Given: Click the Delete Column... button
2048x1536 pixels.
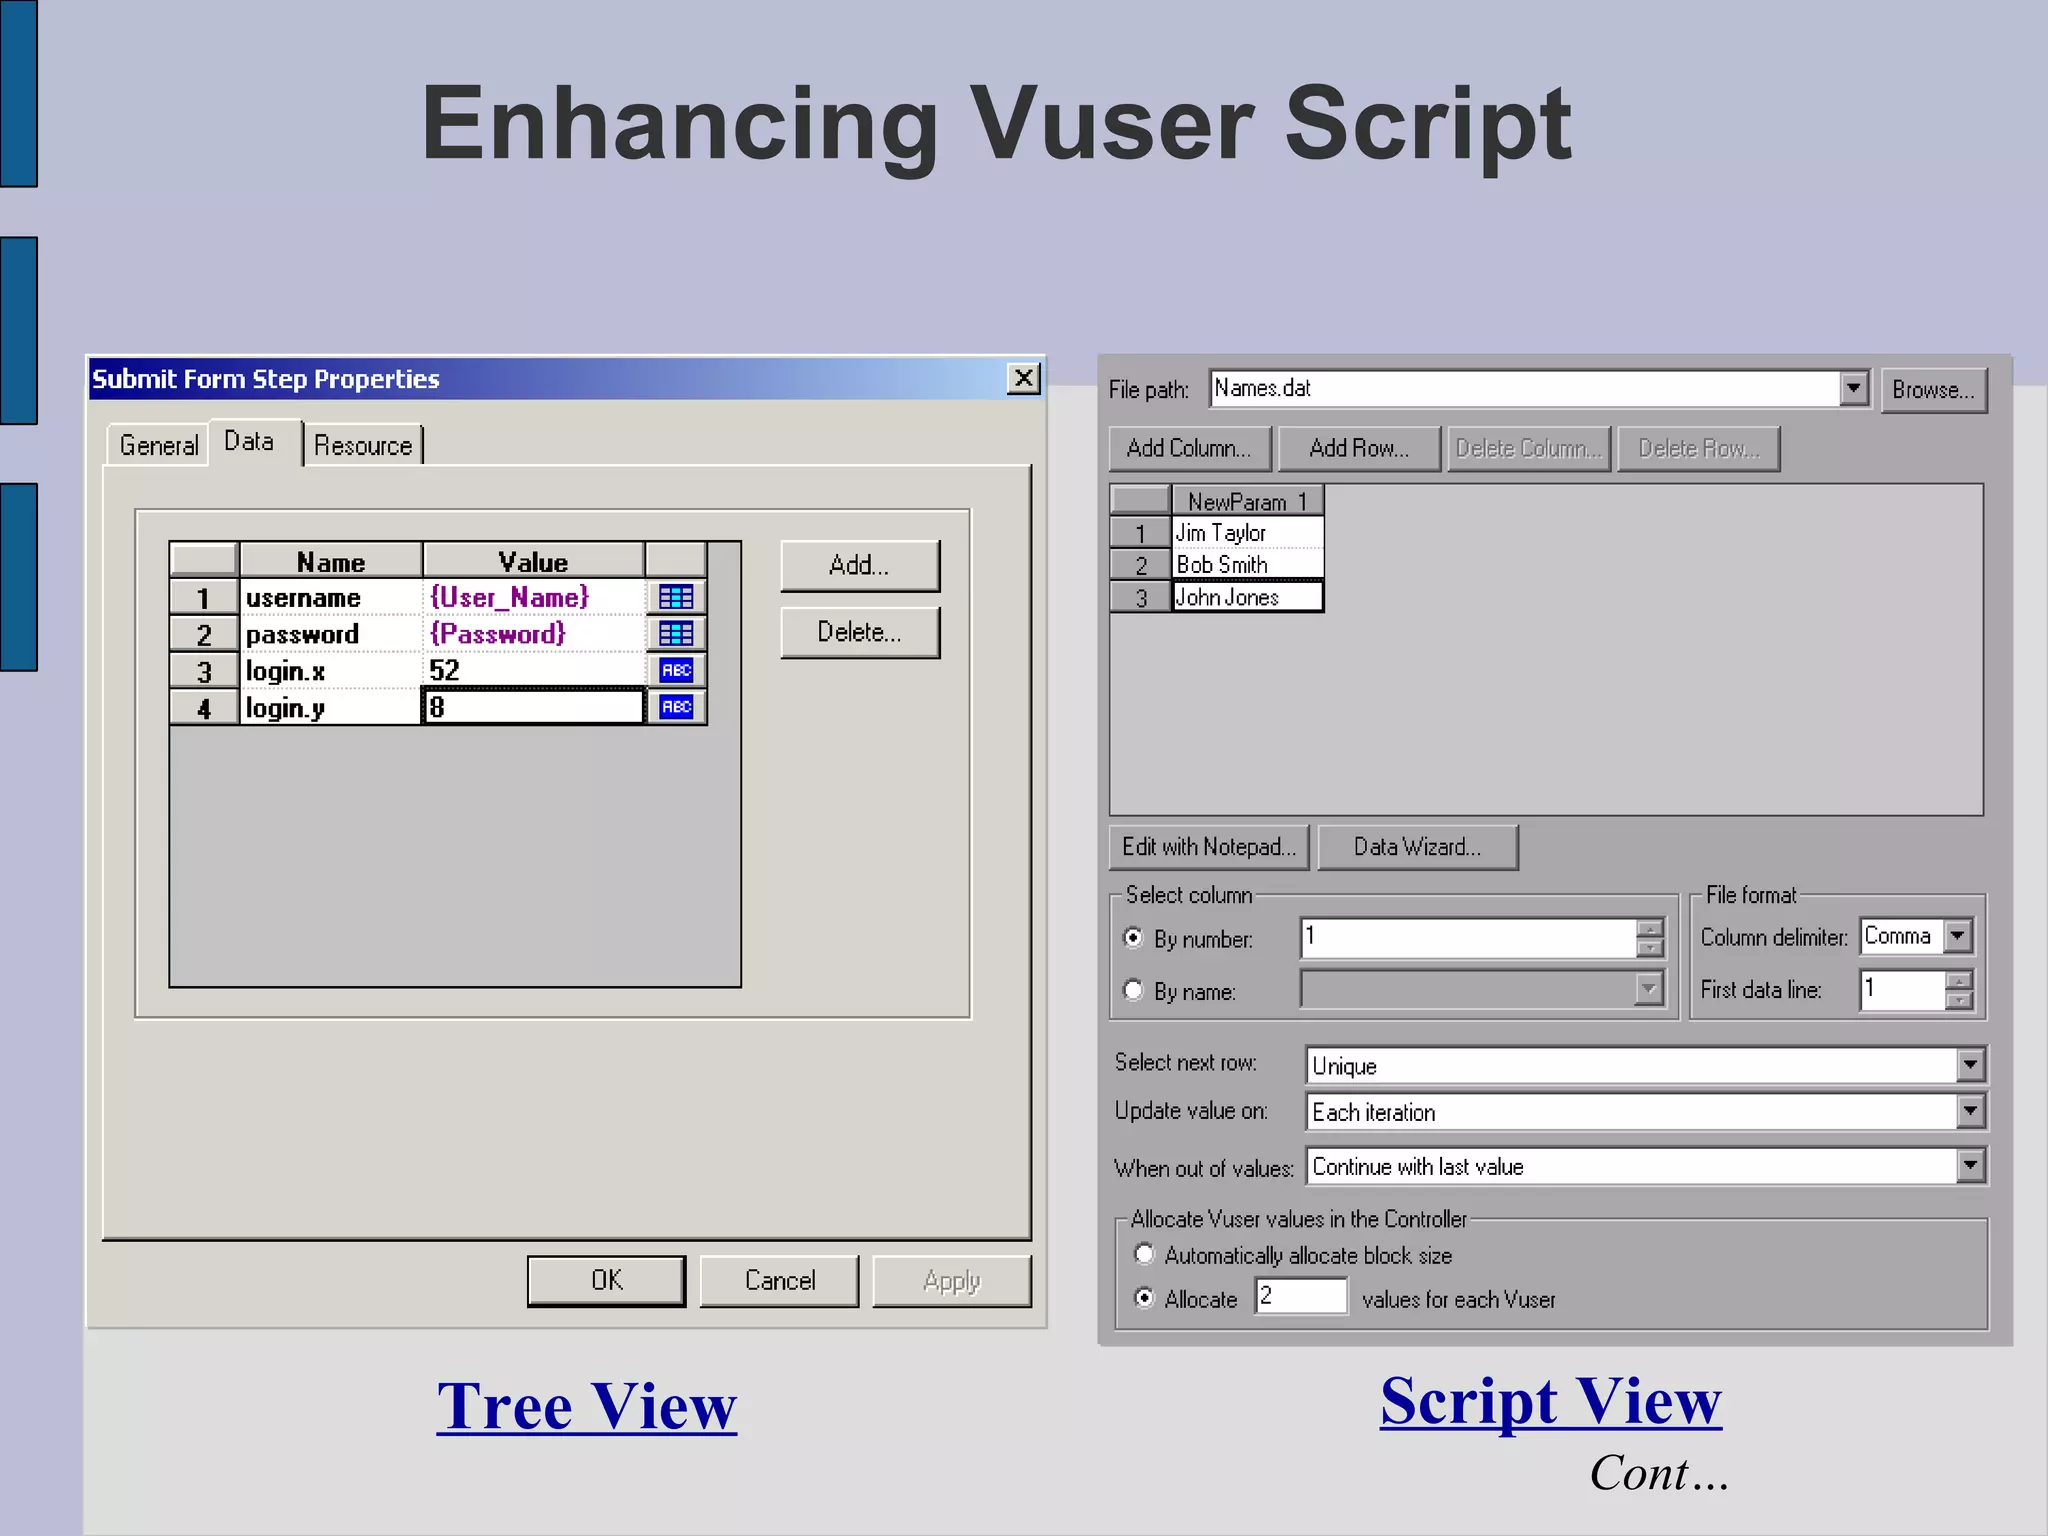Looking at the screenshot, I should (x=1529, y=449).
